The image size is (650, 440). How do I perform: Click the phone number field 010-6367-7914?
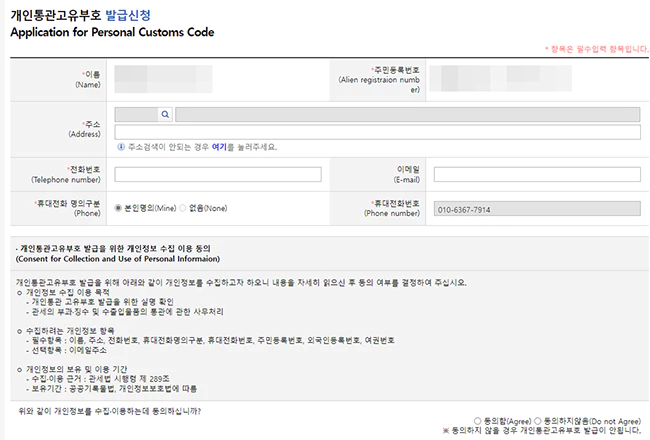pos(537,209)
